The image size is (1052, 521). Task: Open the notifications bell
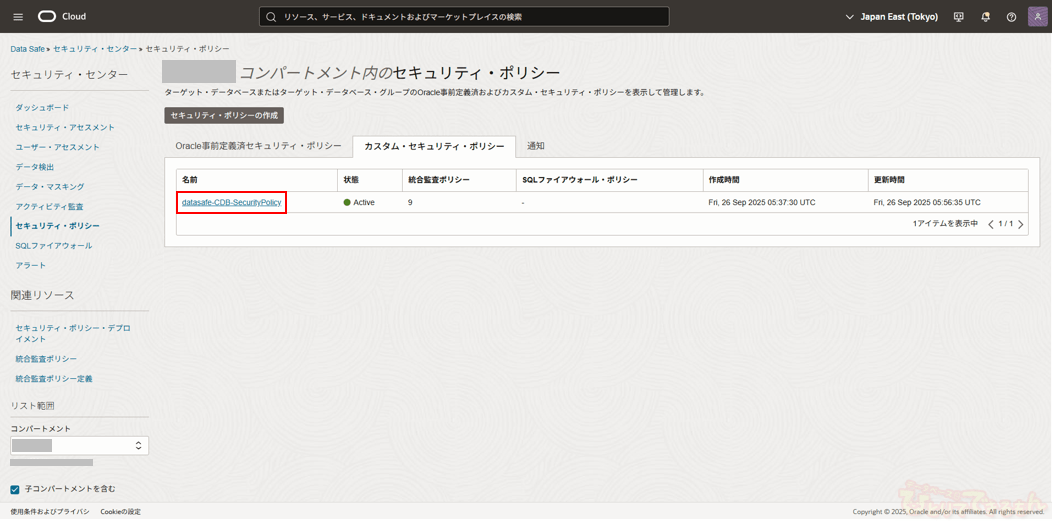[x=985, y=17]
